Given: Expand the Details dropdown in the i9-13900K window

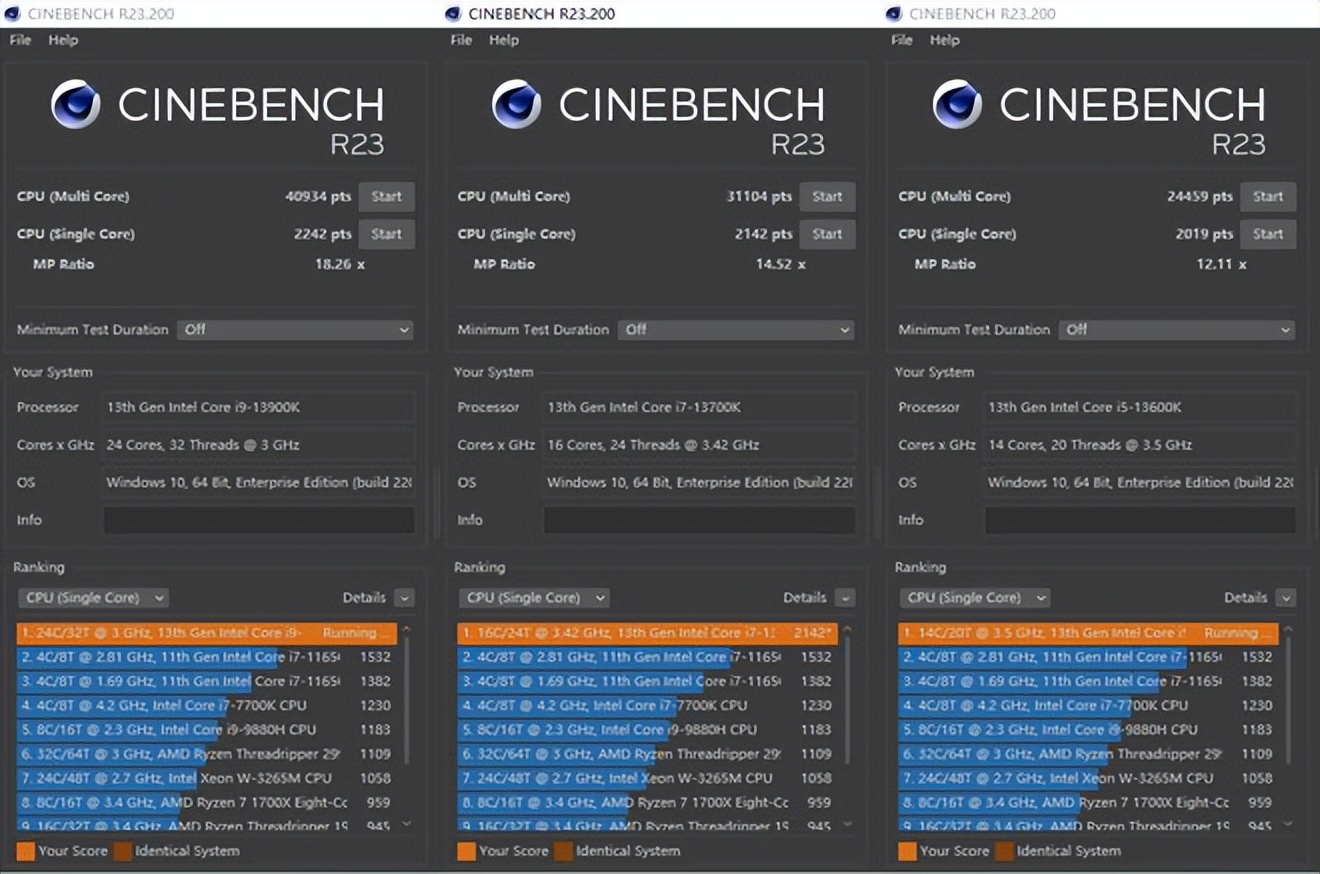Looking at the screenshot, I should click(403, 598).
